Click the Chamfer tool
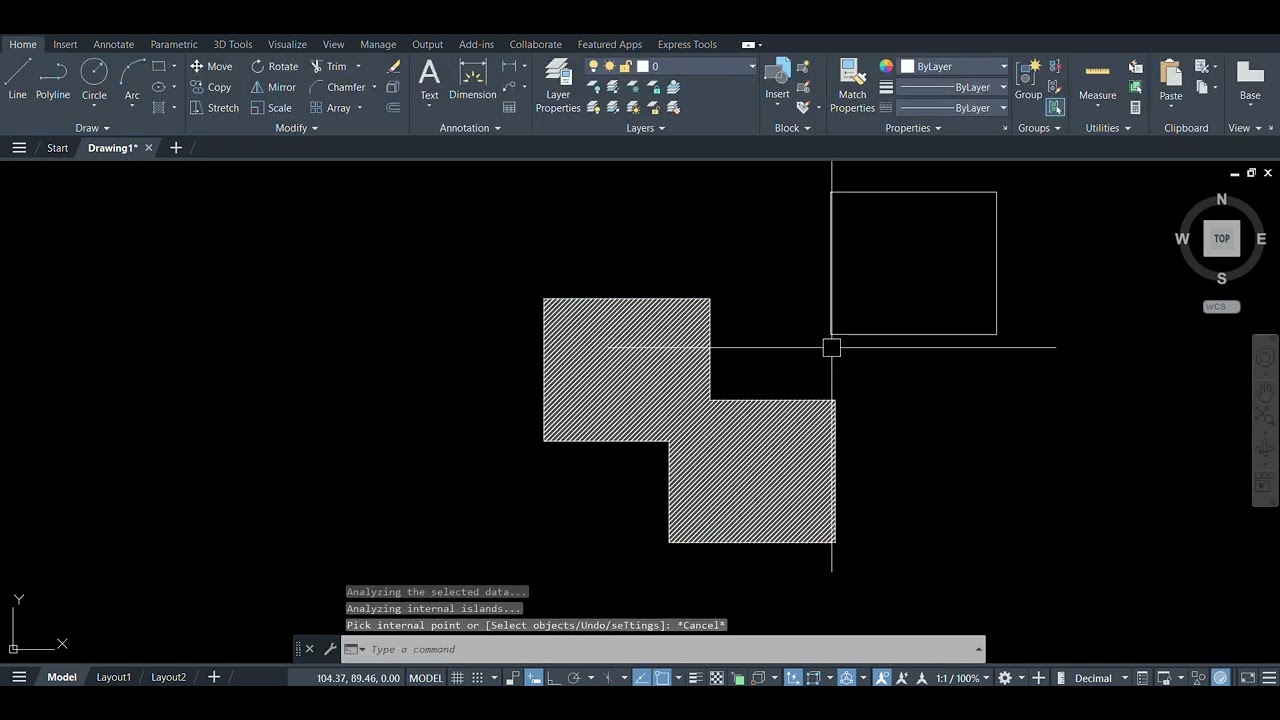Image resolution: width=1280 pixels, height=720 pixels. tap(337, 87)
